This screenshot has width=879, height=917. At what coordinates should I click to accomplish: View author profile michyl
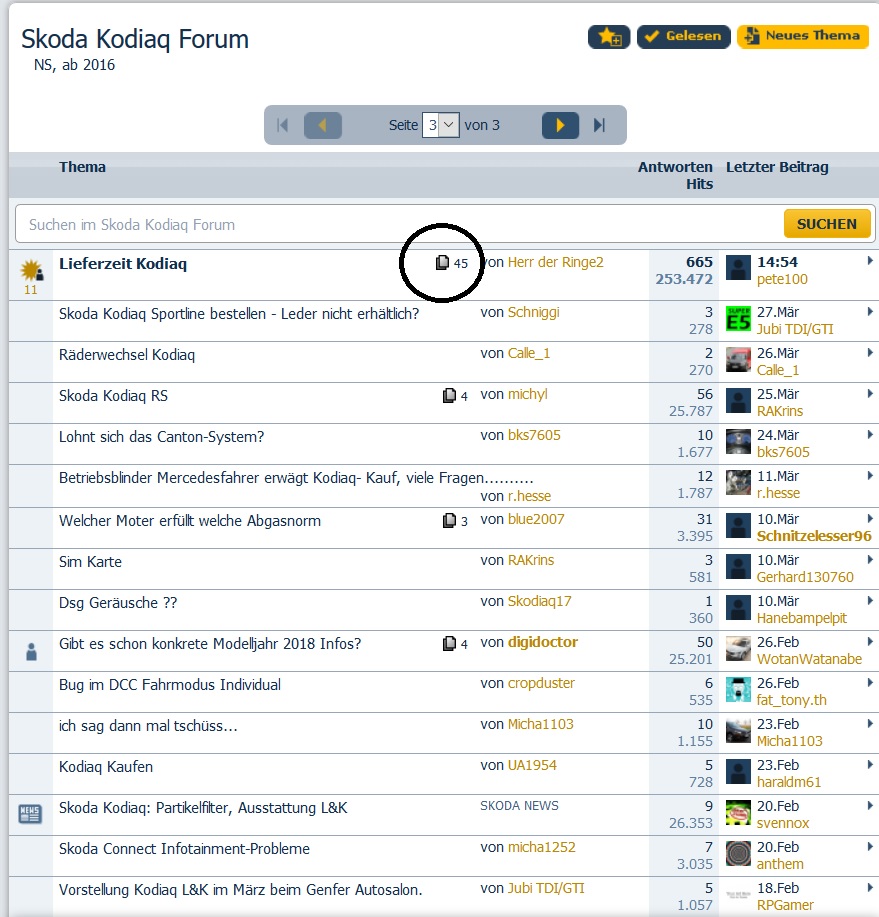click(528, 394)
